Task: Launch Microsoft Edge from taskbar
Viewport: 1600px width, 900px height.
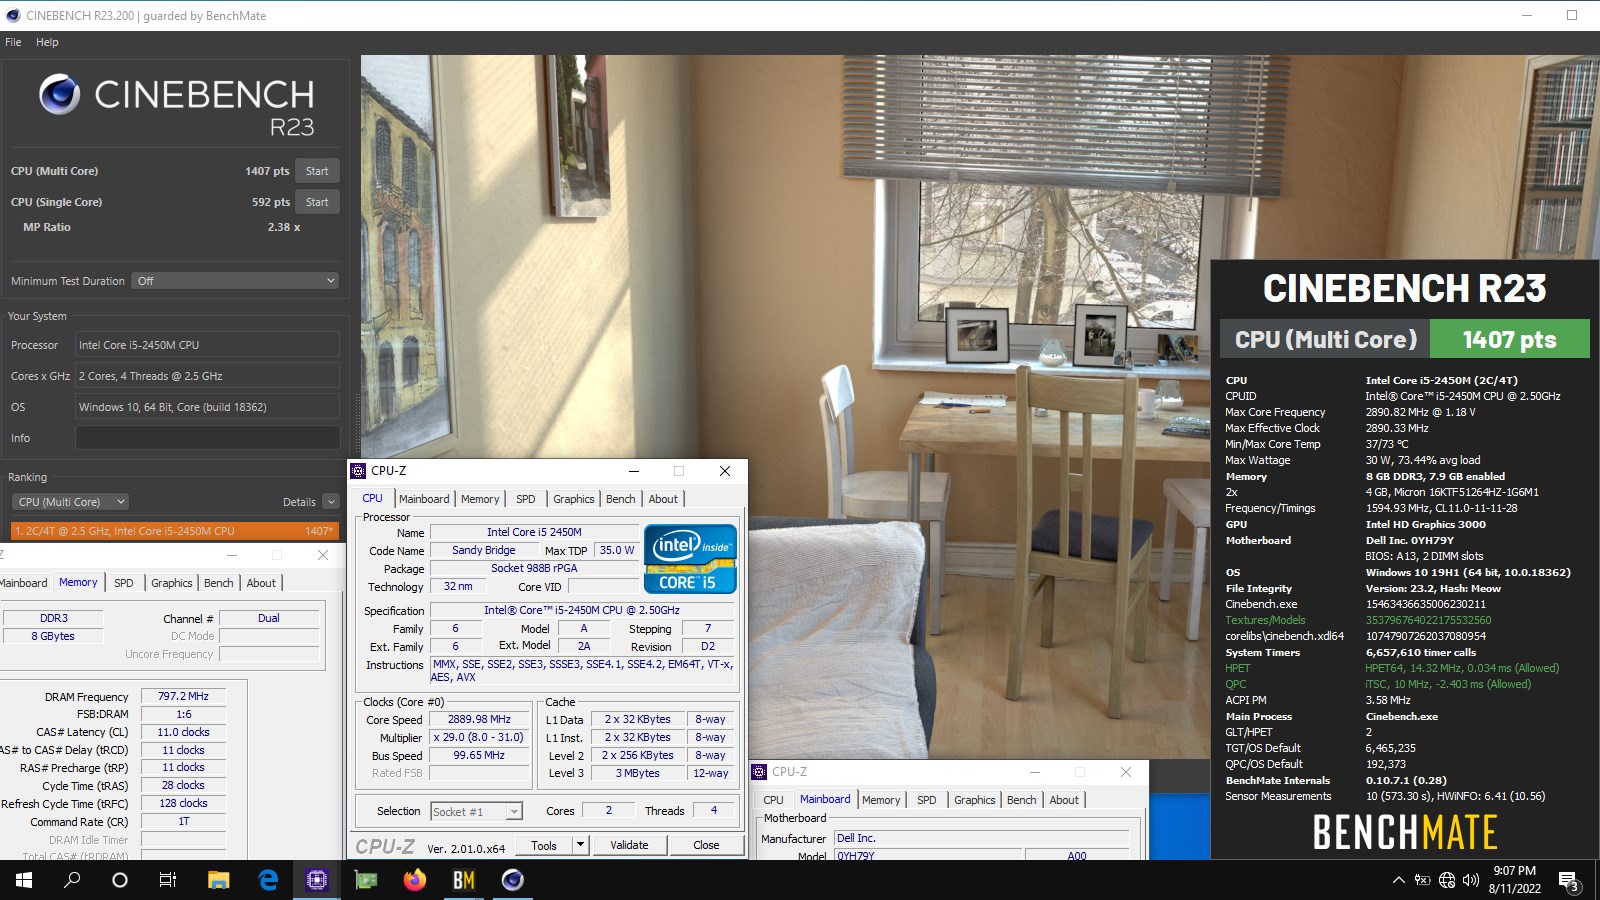Action: pos(268,880)
